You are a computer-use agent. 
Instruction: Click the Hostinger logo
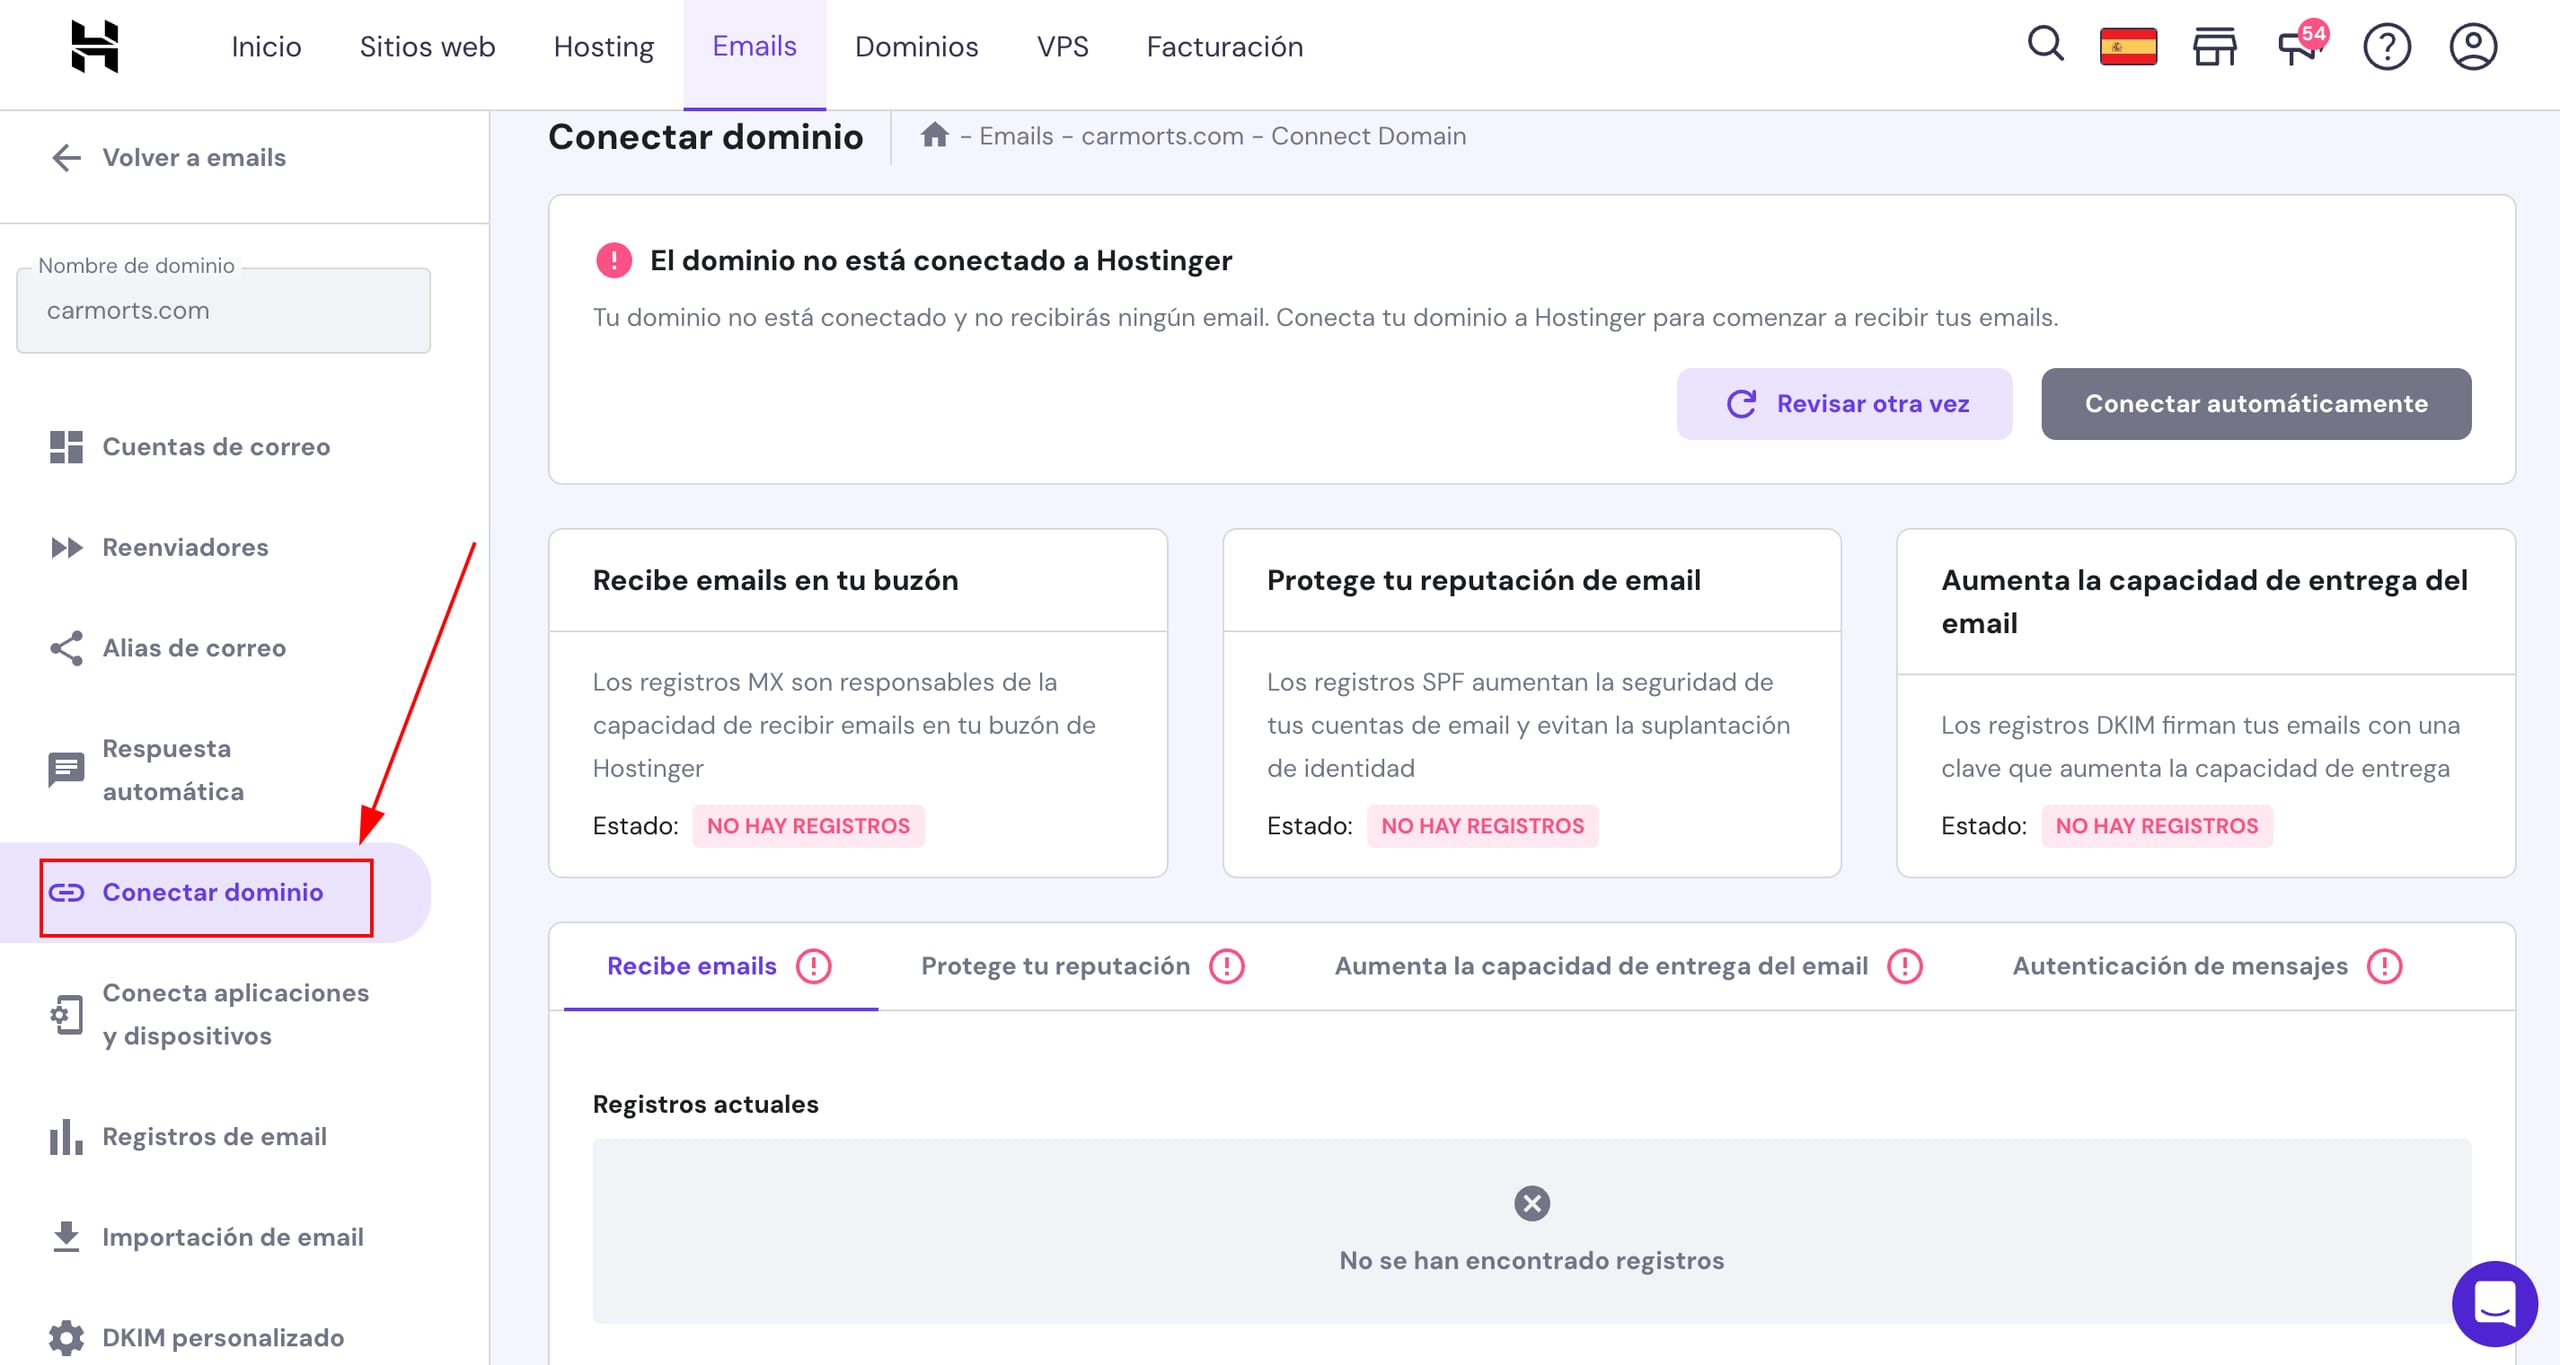click(95, 47)
